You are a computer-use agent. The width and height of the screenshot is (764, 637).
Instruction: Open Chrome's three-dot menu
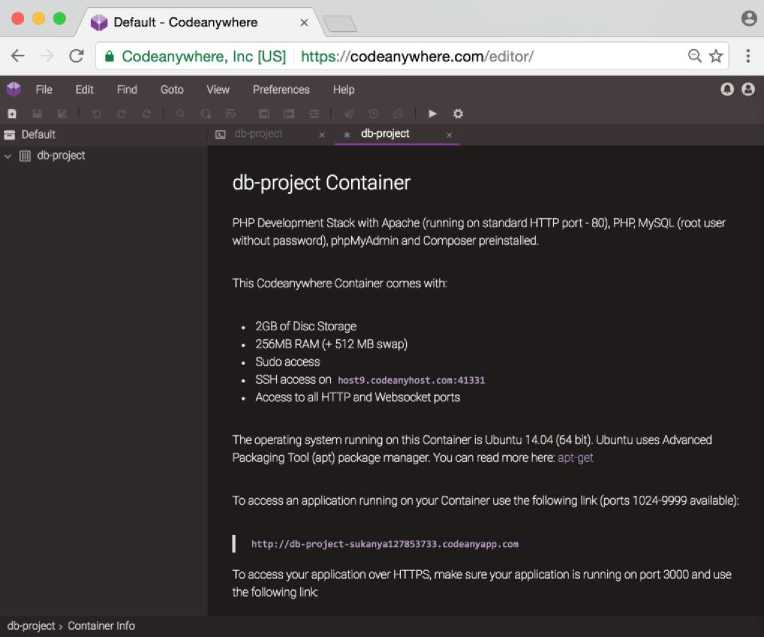point(748,56)
